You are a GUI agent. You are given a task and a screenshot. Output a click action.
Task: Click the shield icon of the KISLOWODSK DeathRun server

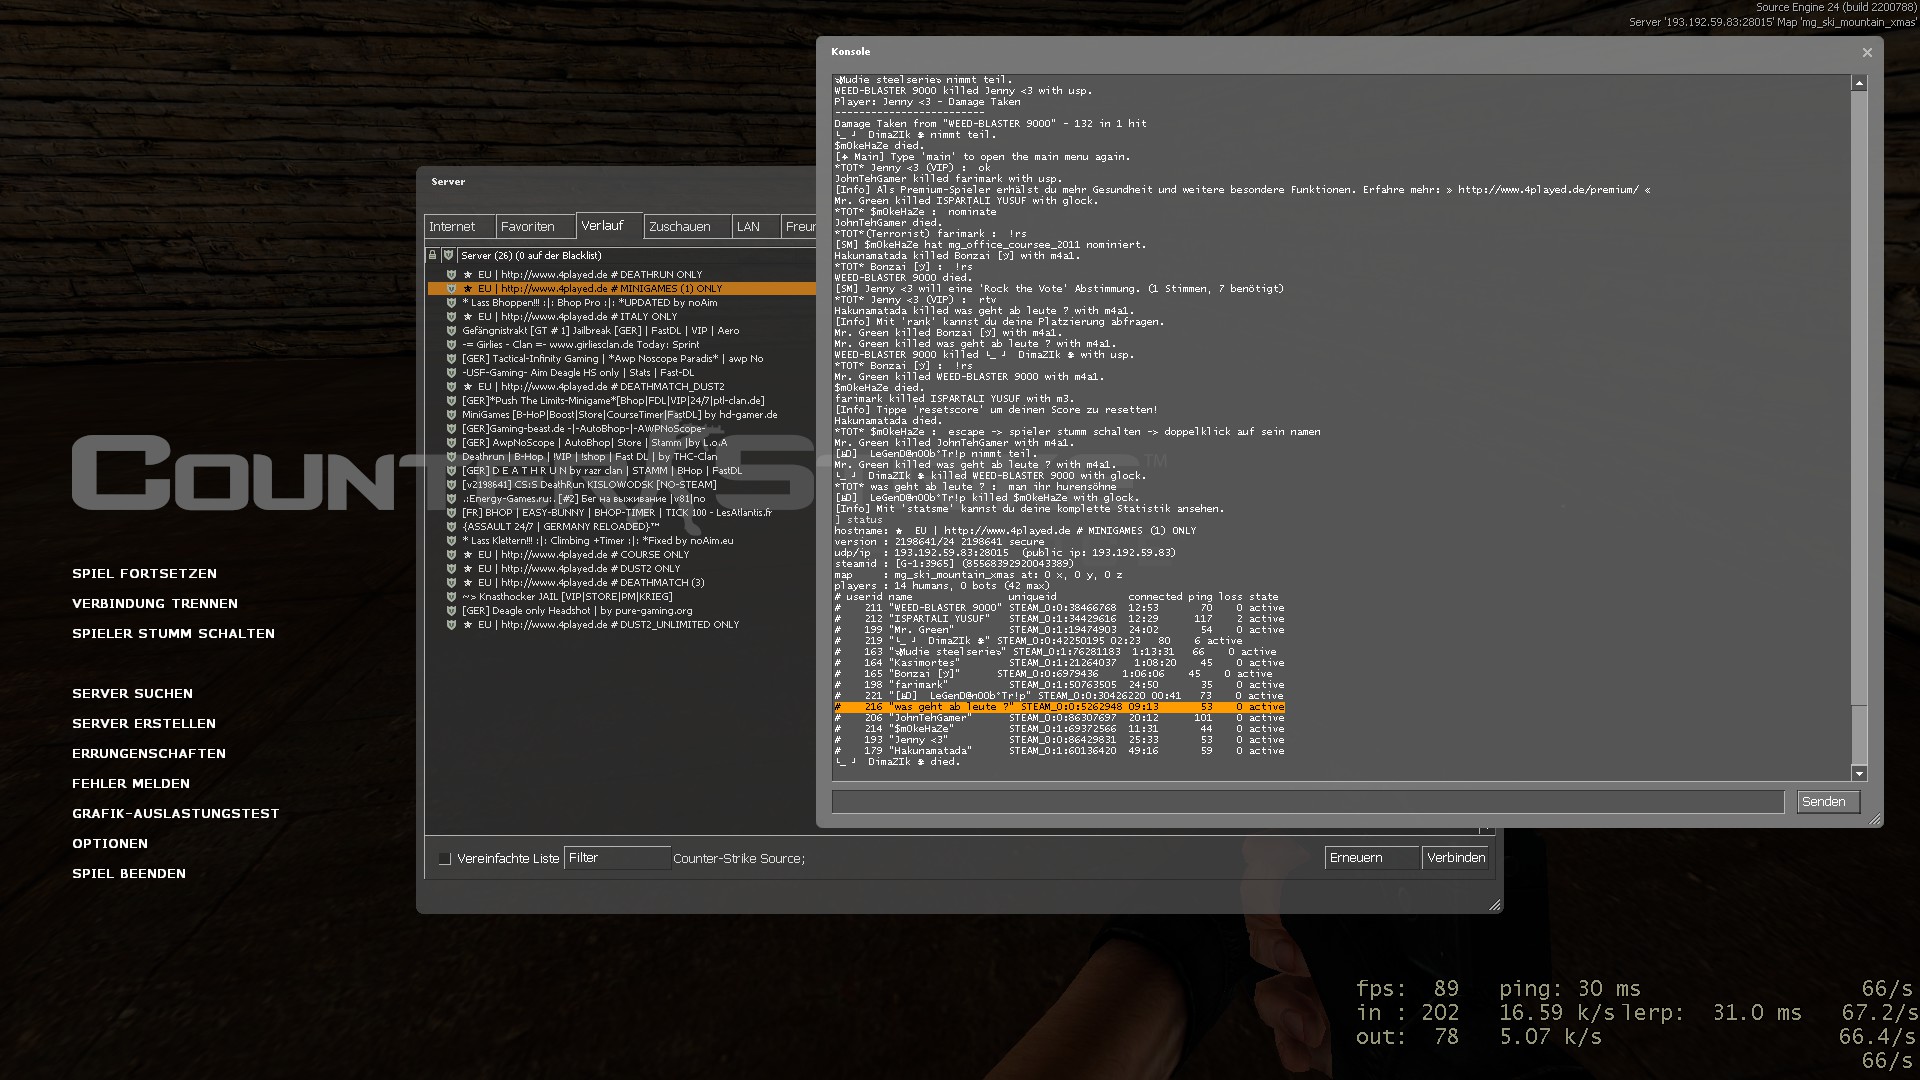[x=451, y=484]
